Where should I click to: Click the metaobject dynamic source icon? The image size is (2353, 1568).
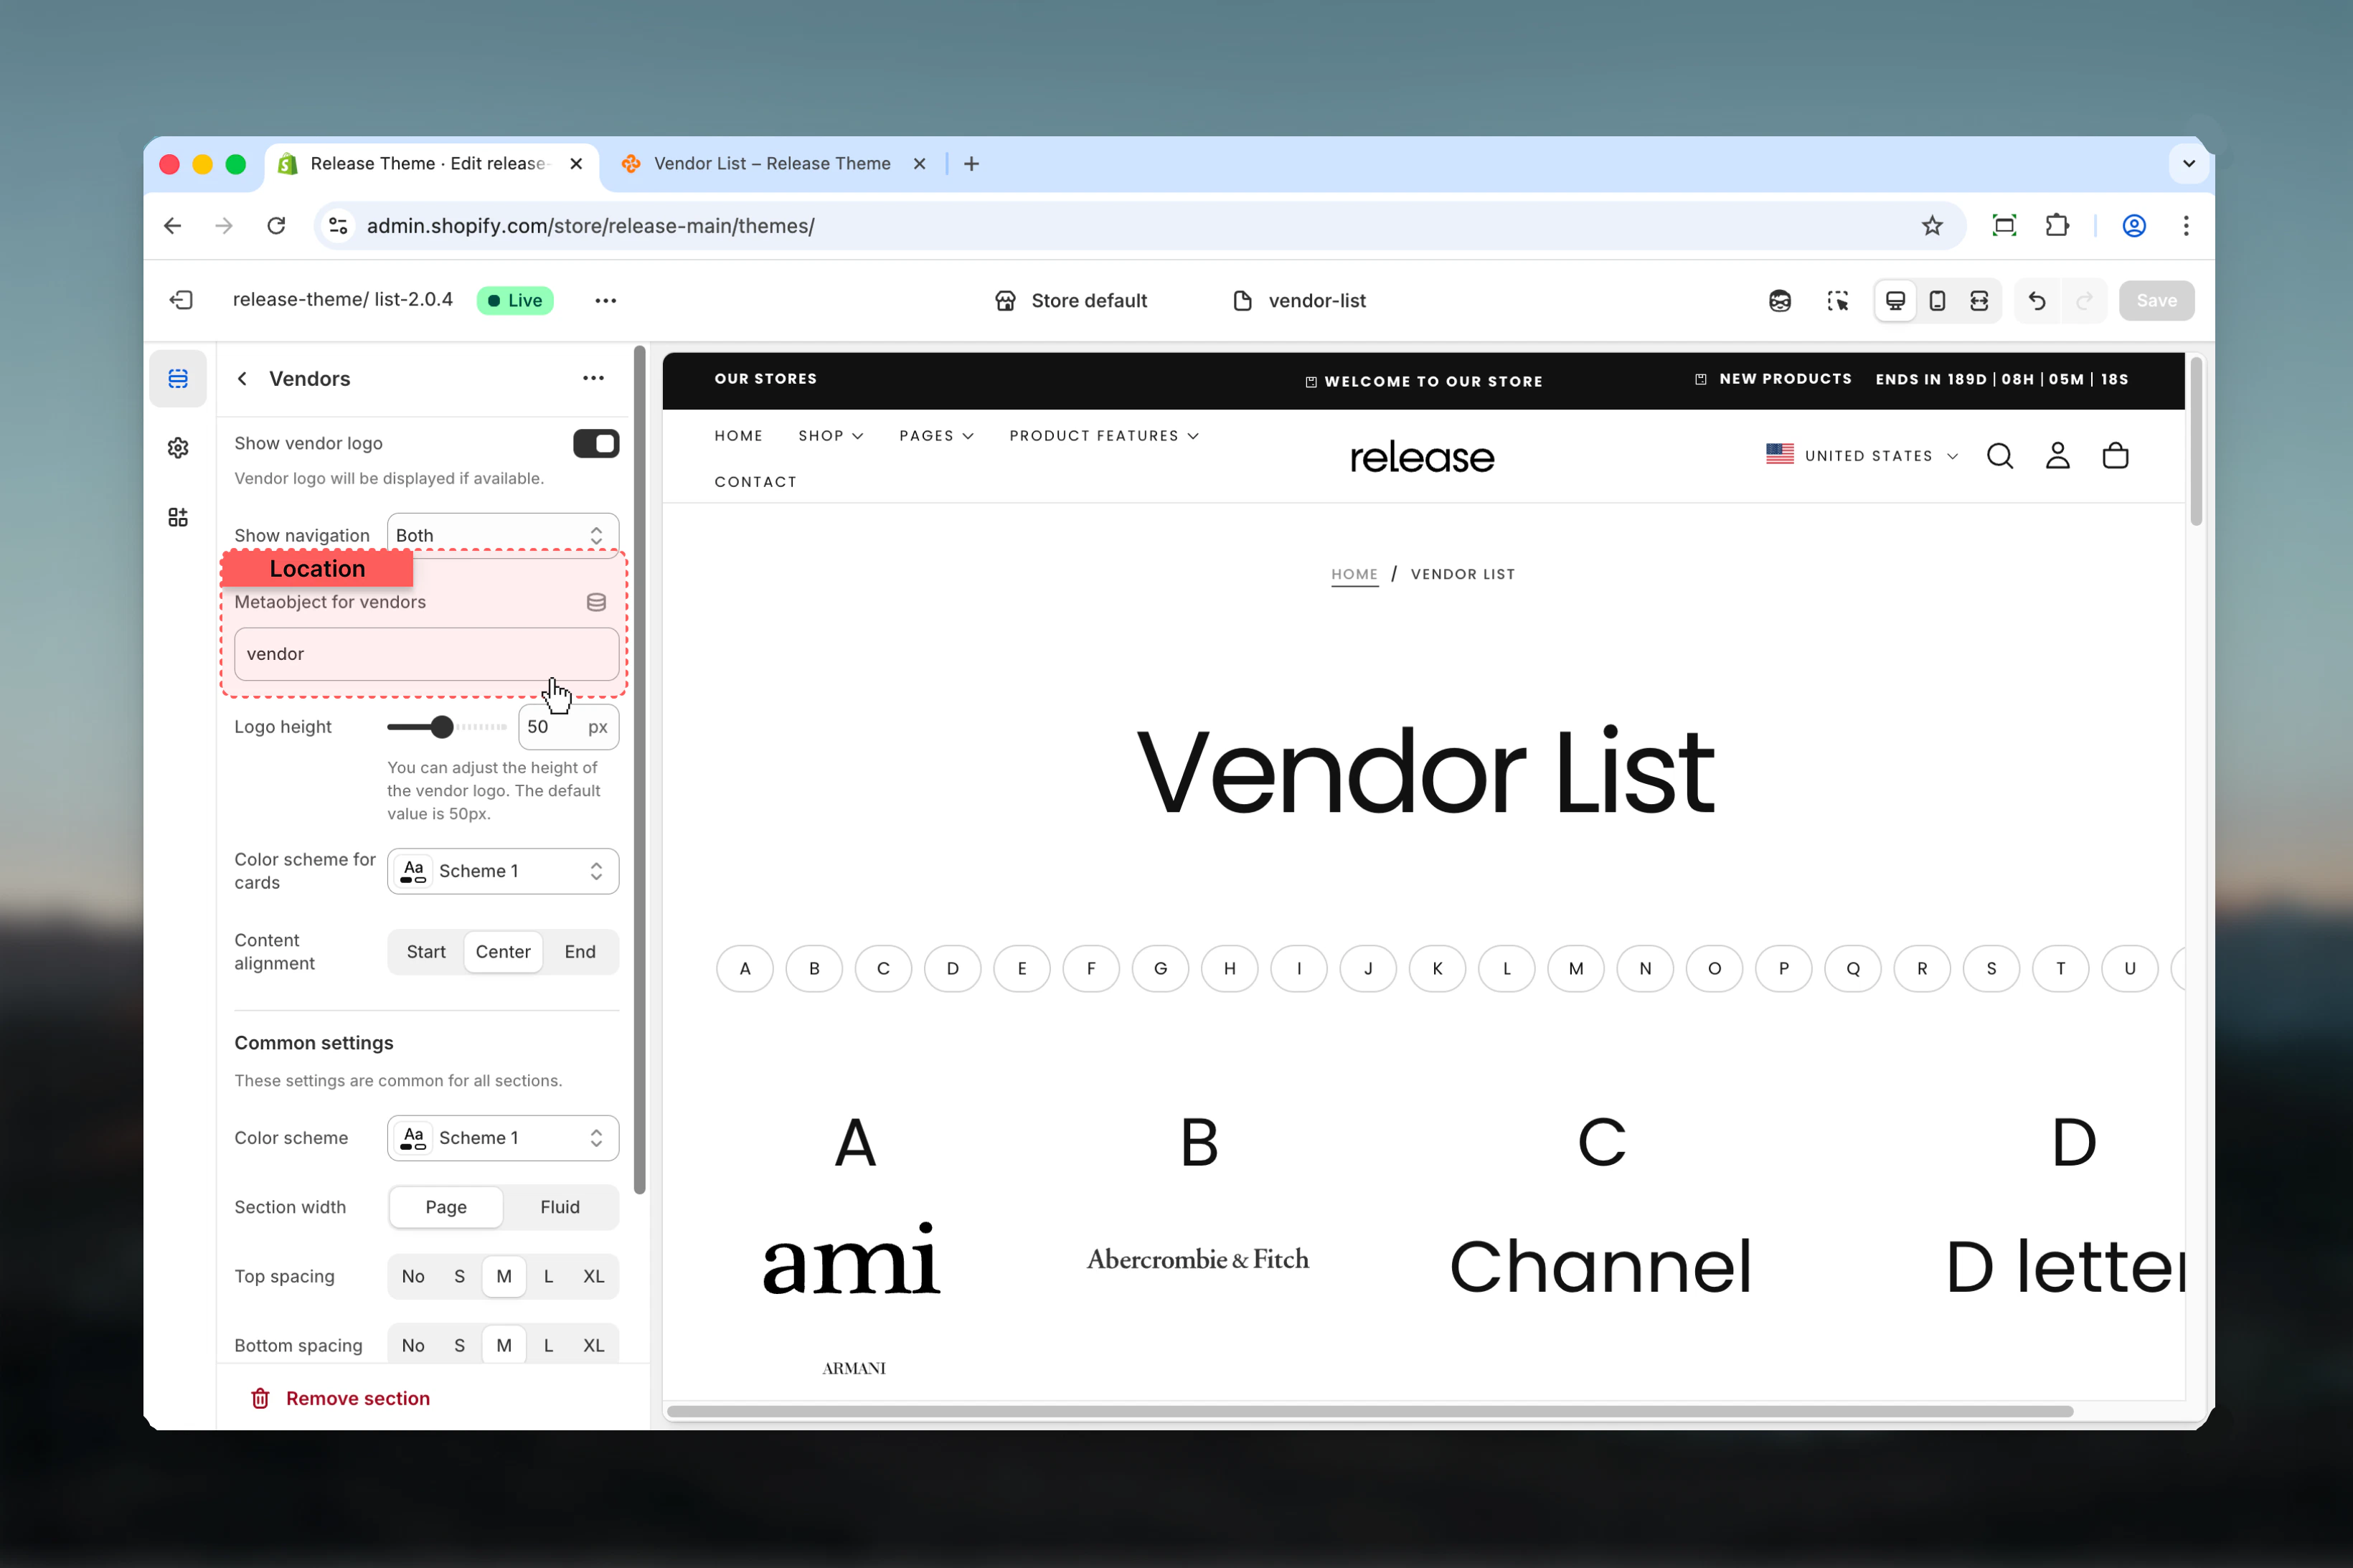coord(596,602)
